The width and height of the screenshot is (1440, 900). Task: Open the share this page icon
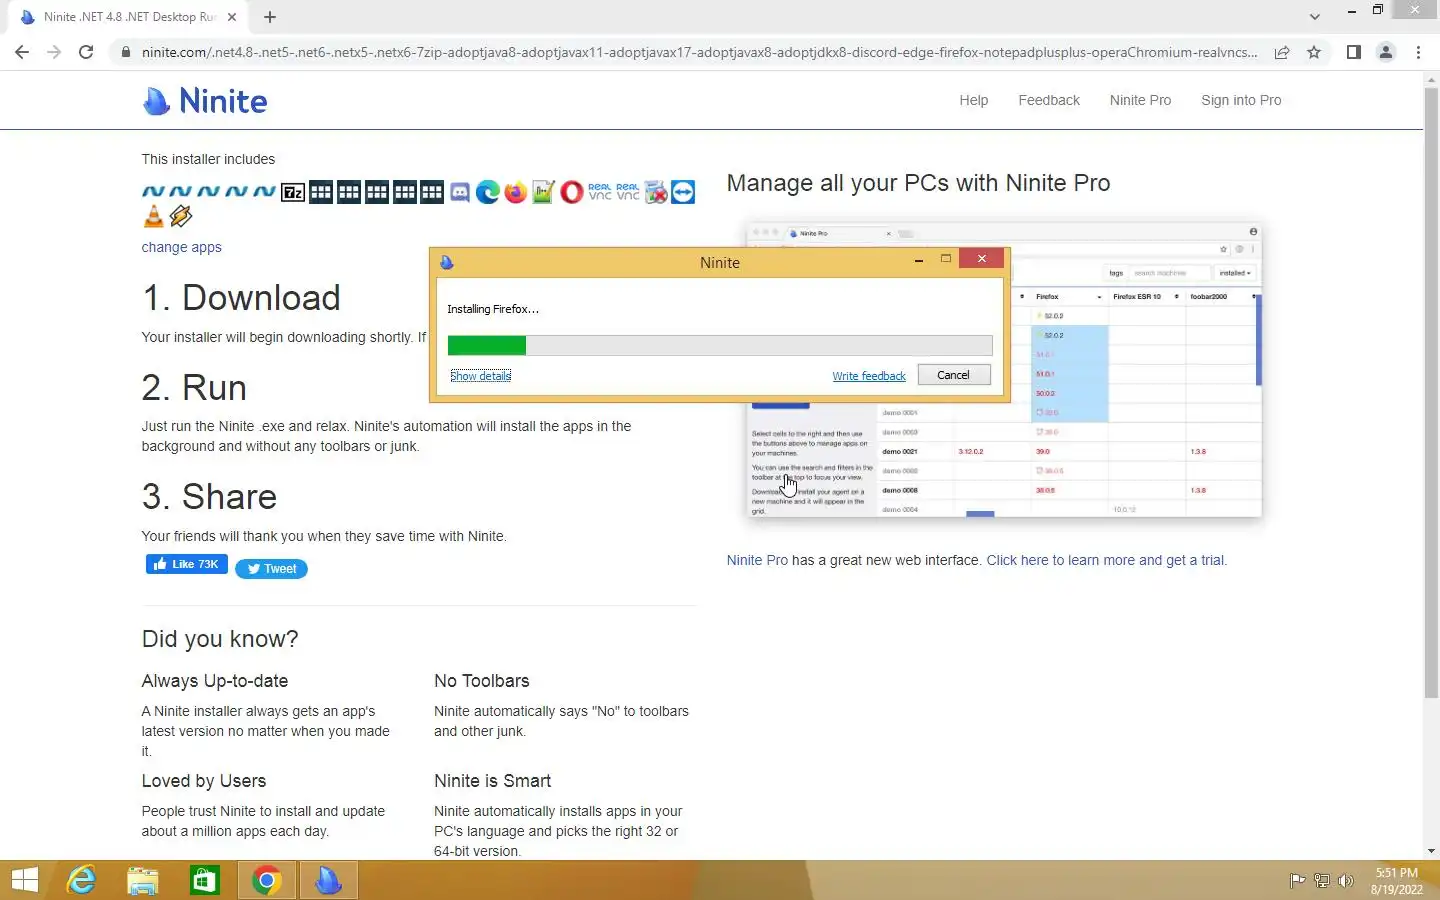click(1282, 52)
